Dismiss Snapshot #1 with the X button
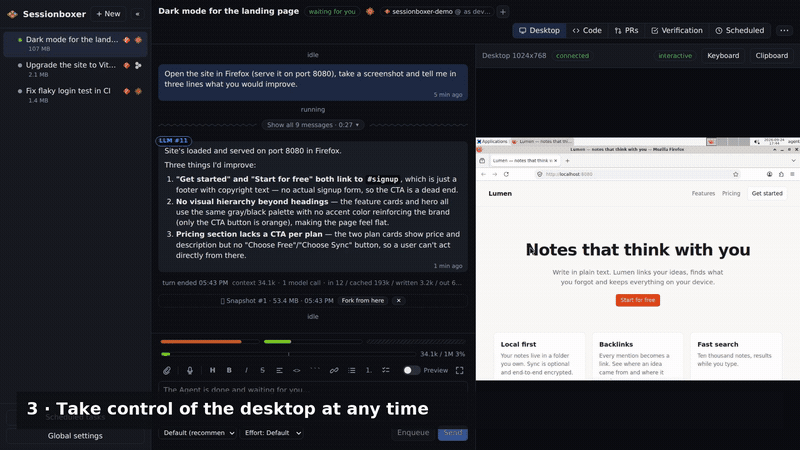This screenshot has height=450, width=800. (x=398, y=301)
